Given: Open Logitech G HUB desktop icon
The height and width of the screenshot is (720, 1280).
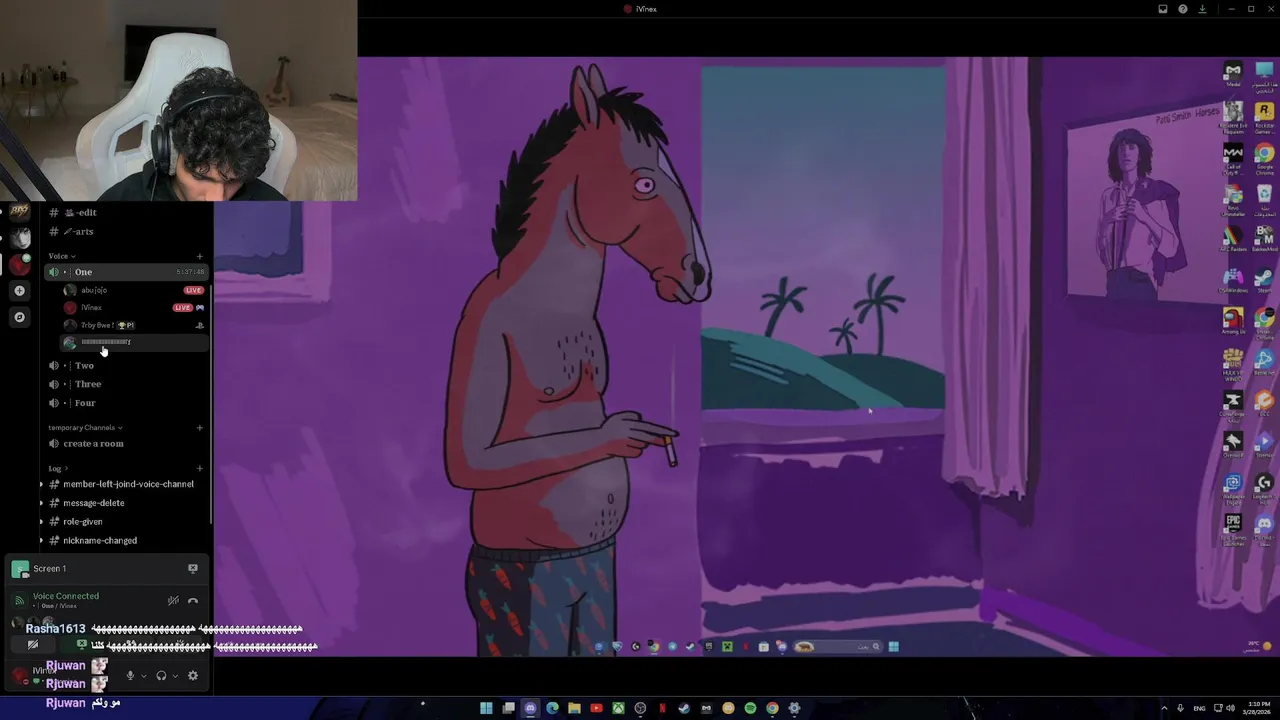Looking at the screenshot, I should point(1264,487).
